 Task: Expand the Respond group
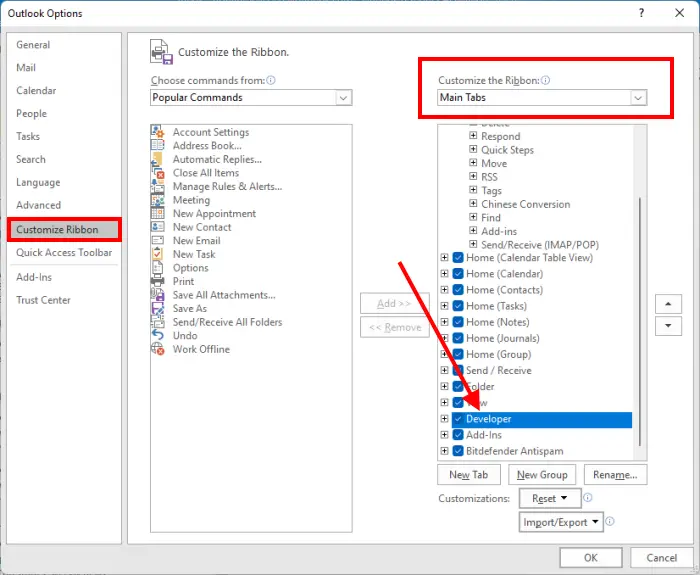473,135
